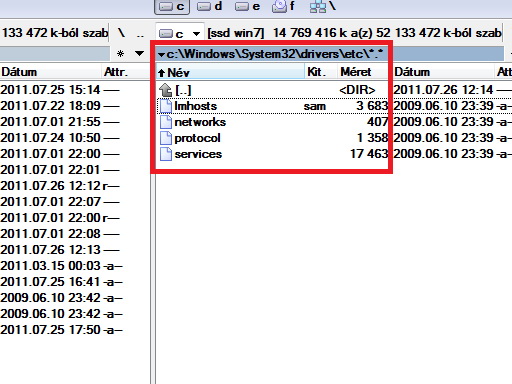Click left row dated 2011.07.01 21:55

pos(60,122)
